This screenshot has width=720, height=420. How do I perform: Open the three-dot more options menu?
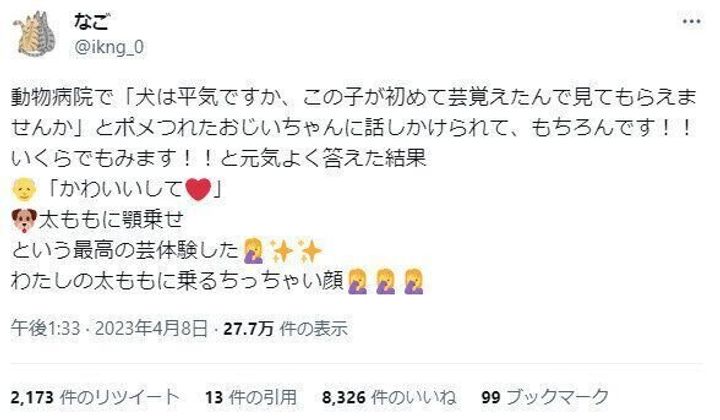coord(691,21)
